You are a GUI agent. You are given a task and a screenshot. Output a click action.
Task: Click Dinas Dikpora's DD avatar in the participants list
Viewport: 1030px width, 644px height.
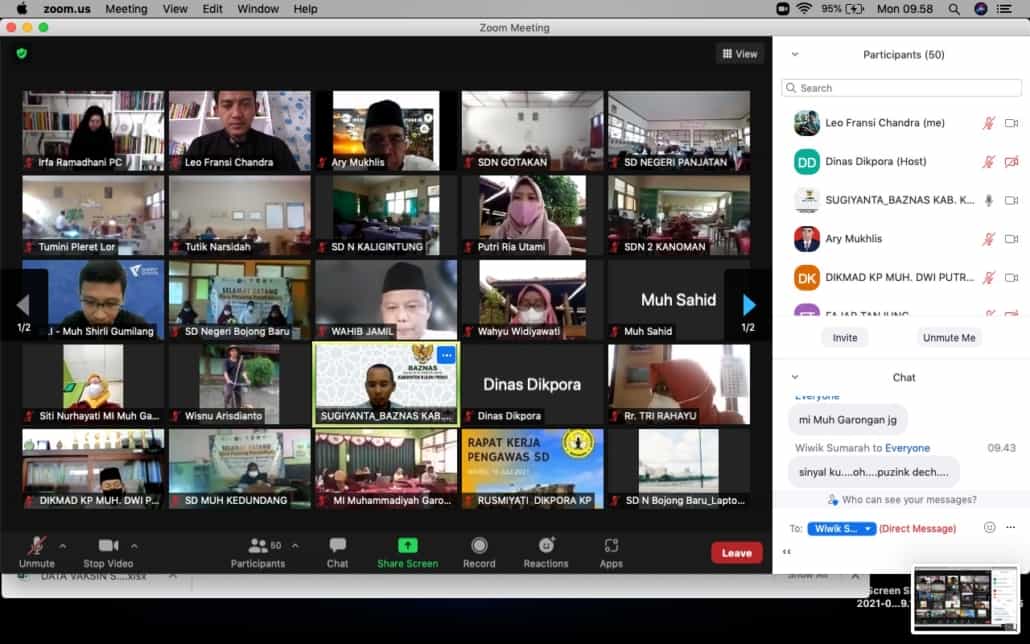point(807,162)
